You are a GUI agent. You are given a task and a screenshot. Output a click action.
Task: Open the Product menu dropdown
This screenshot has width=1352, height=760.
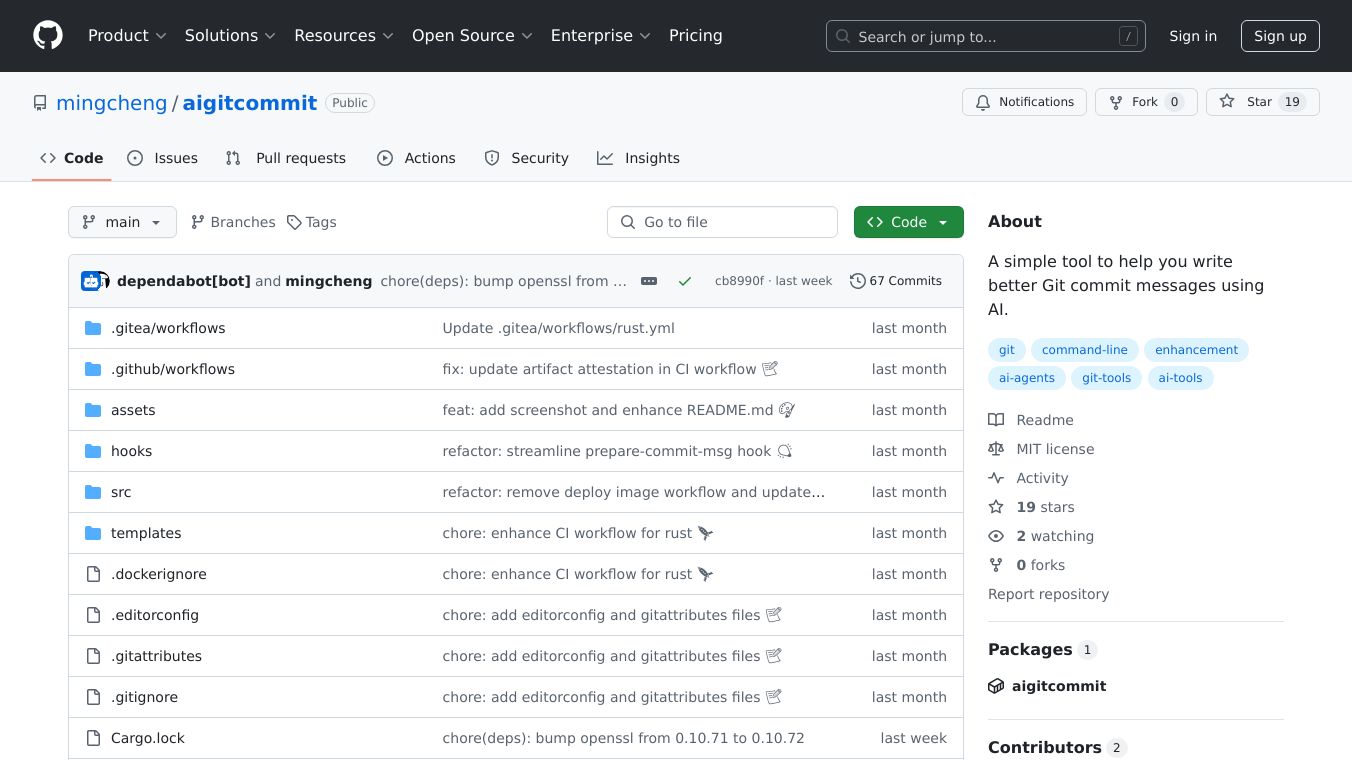point(127,36)
